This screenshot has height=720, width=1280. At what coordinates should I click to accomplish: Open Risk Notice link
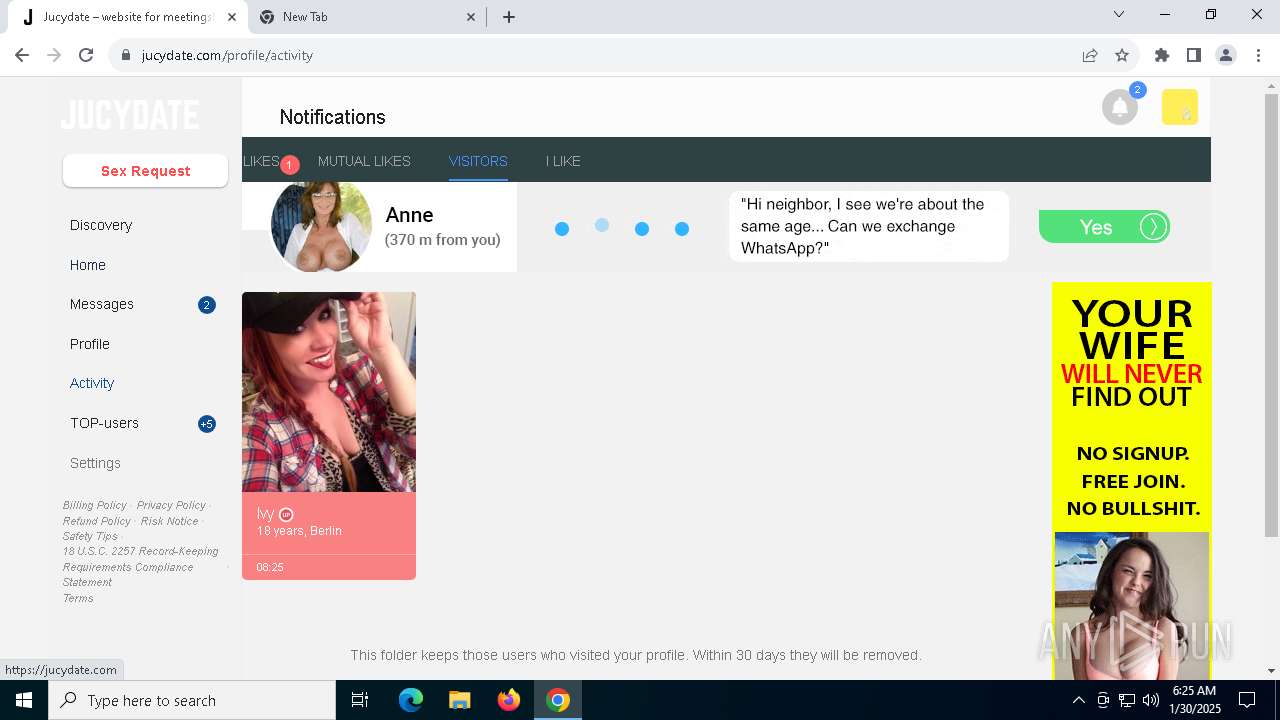(x=169, y=521)
